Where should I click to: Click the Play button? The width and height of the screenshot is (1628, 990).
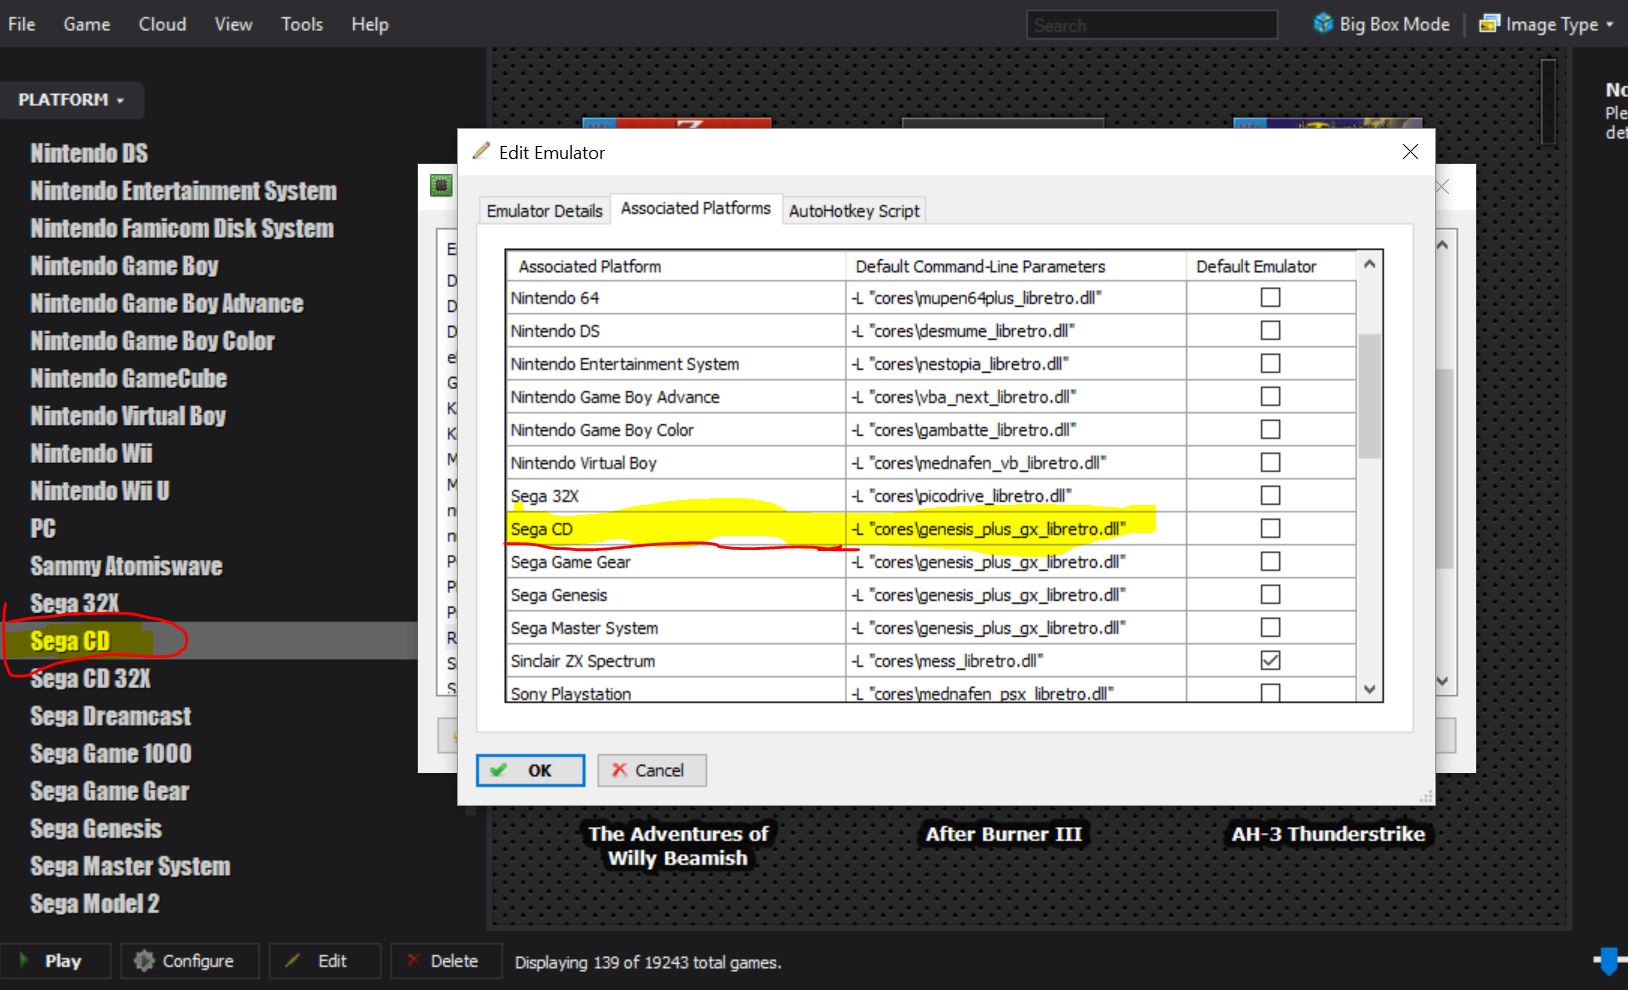[x=56, y=961]
